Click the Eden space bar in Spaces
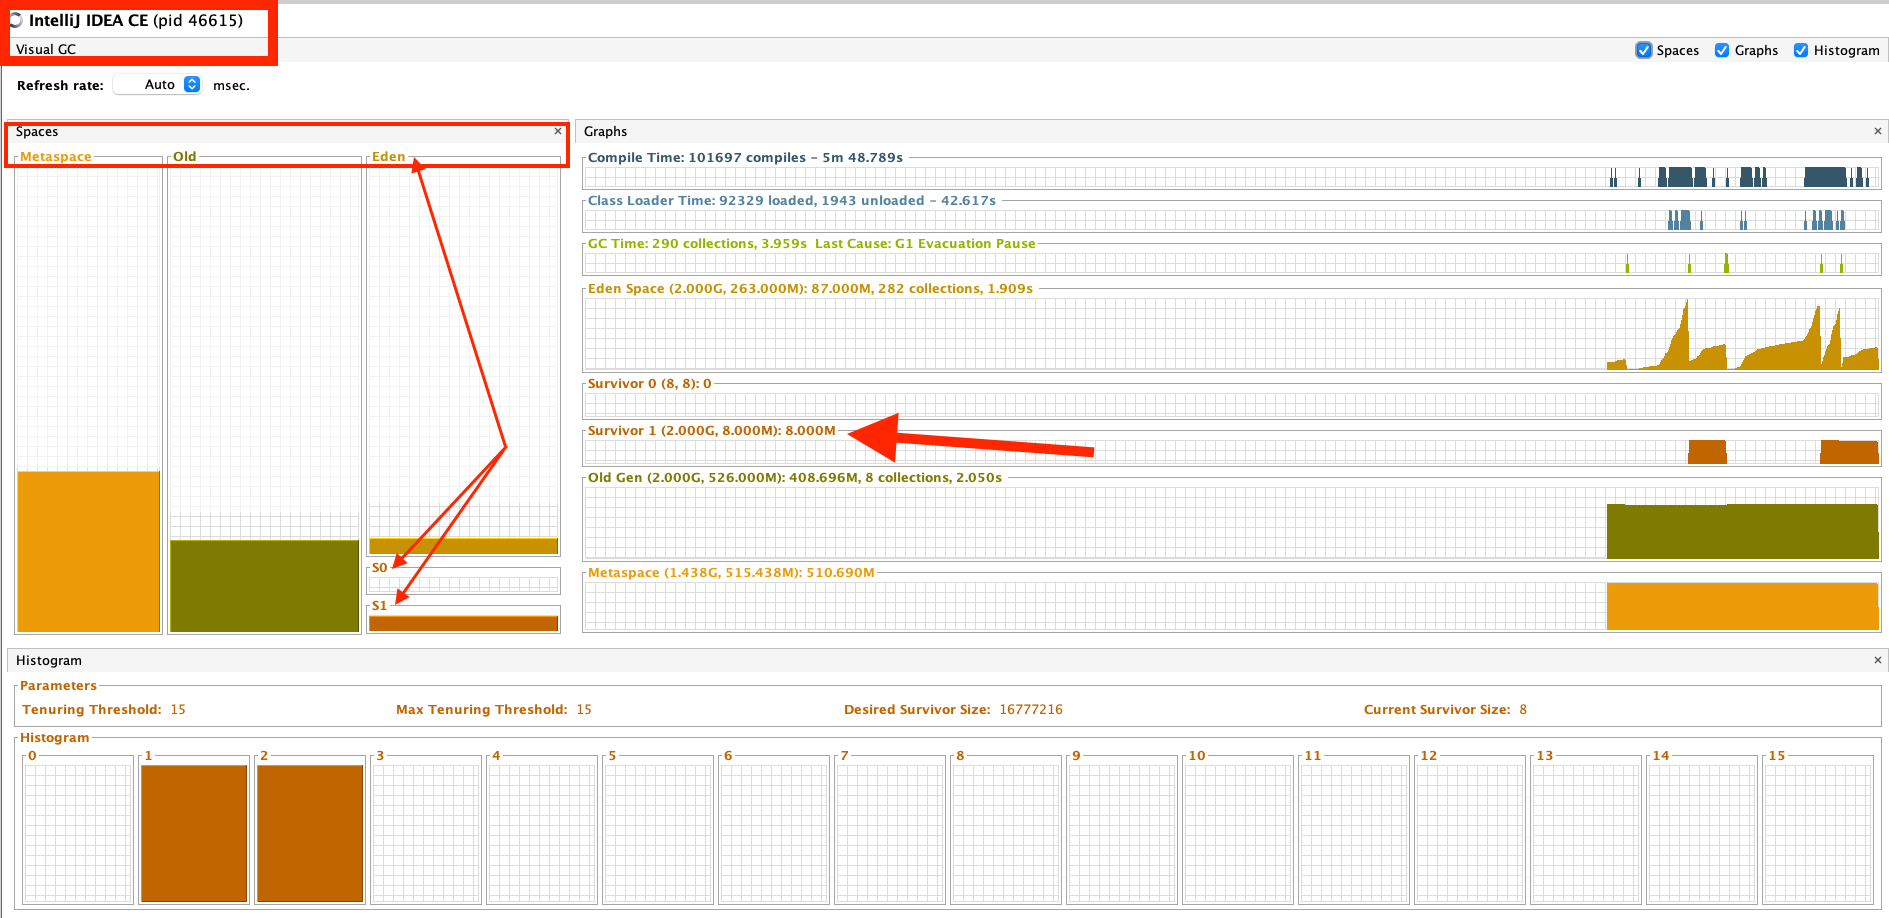Screen dimensions: 1889x918 click(x=463, y=546)
